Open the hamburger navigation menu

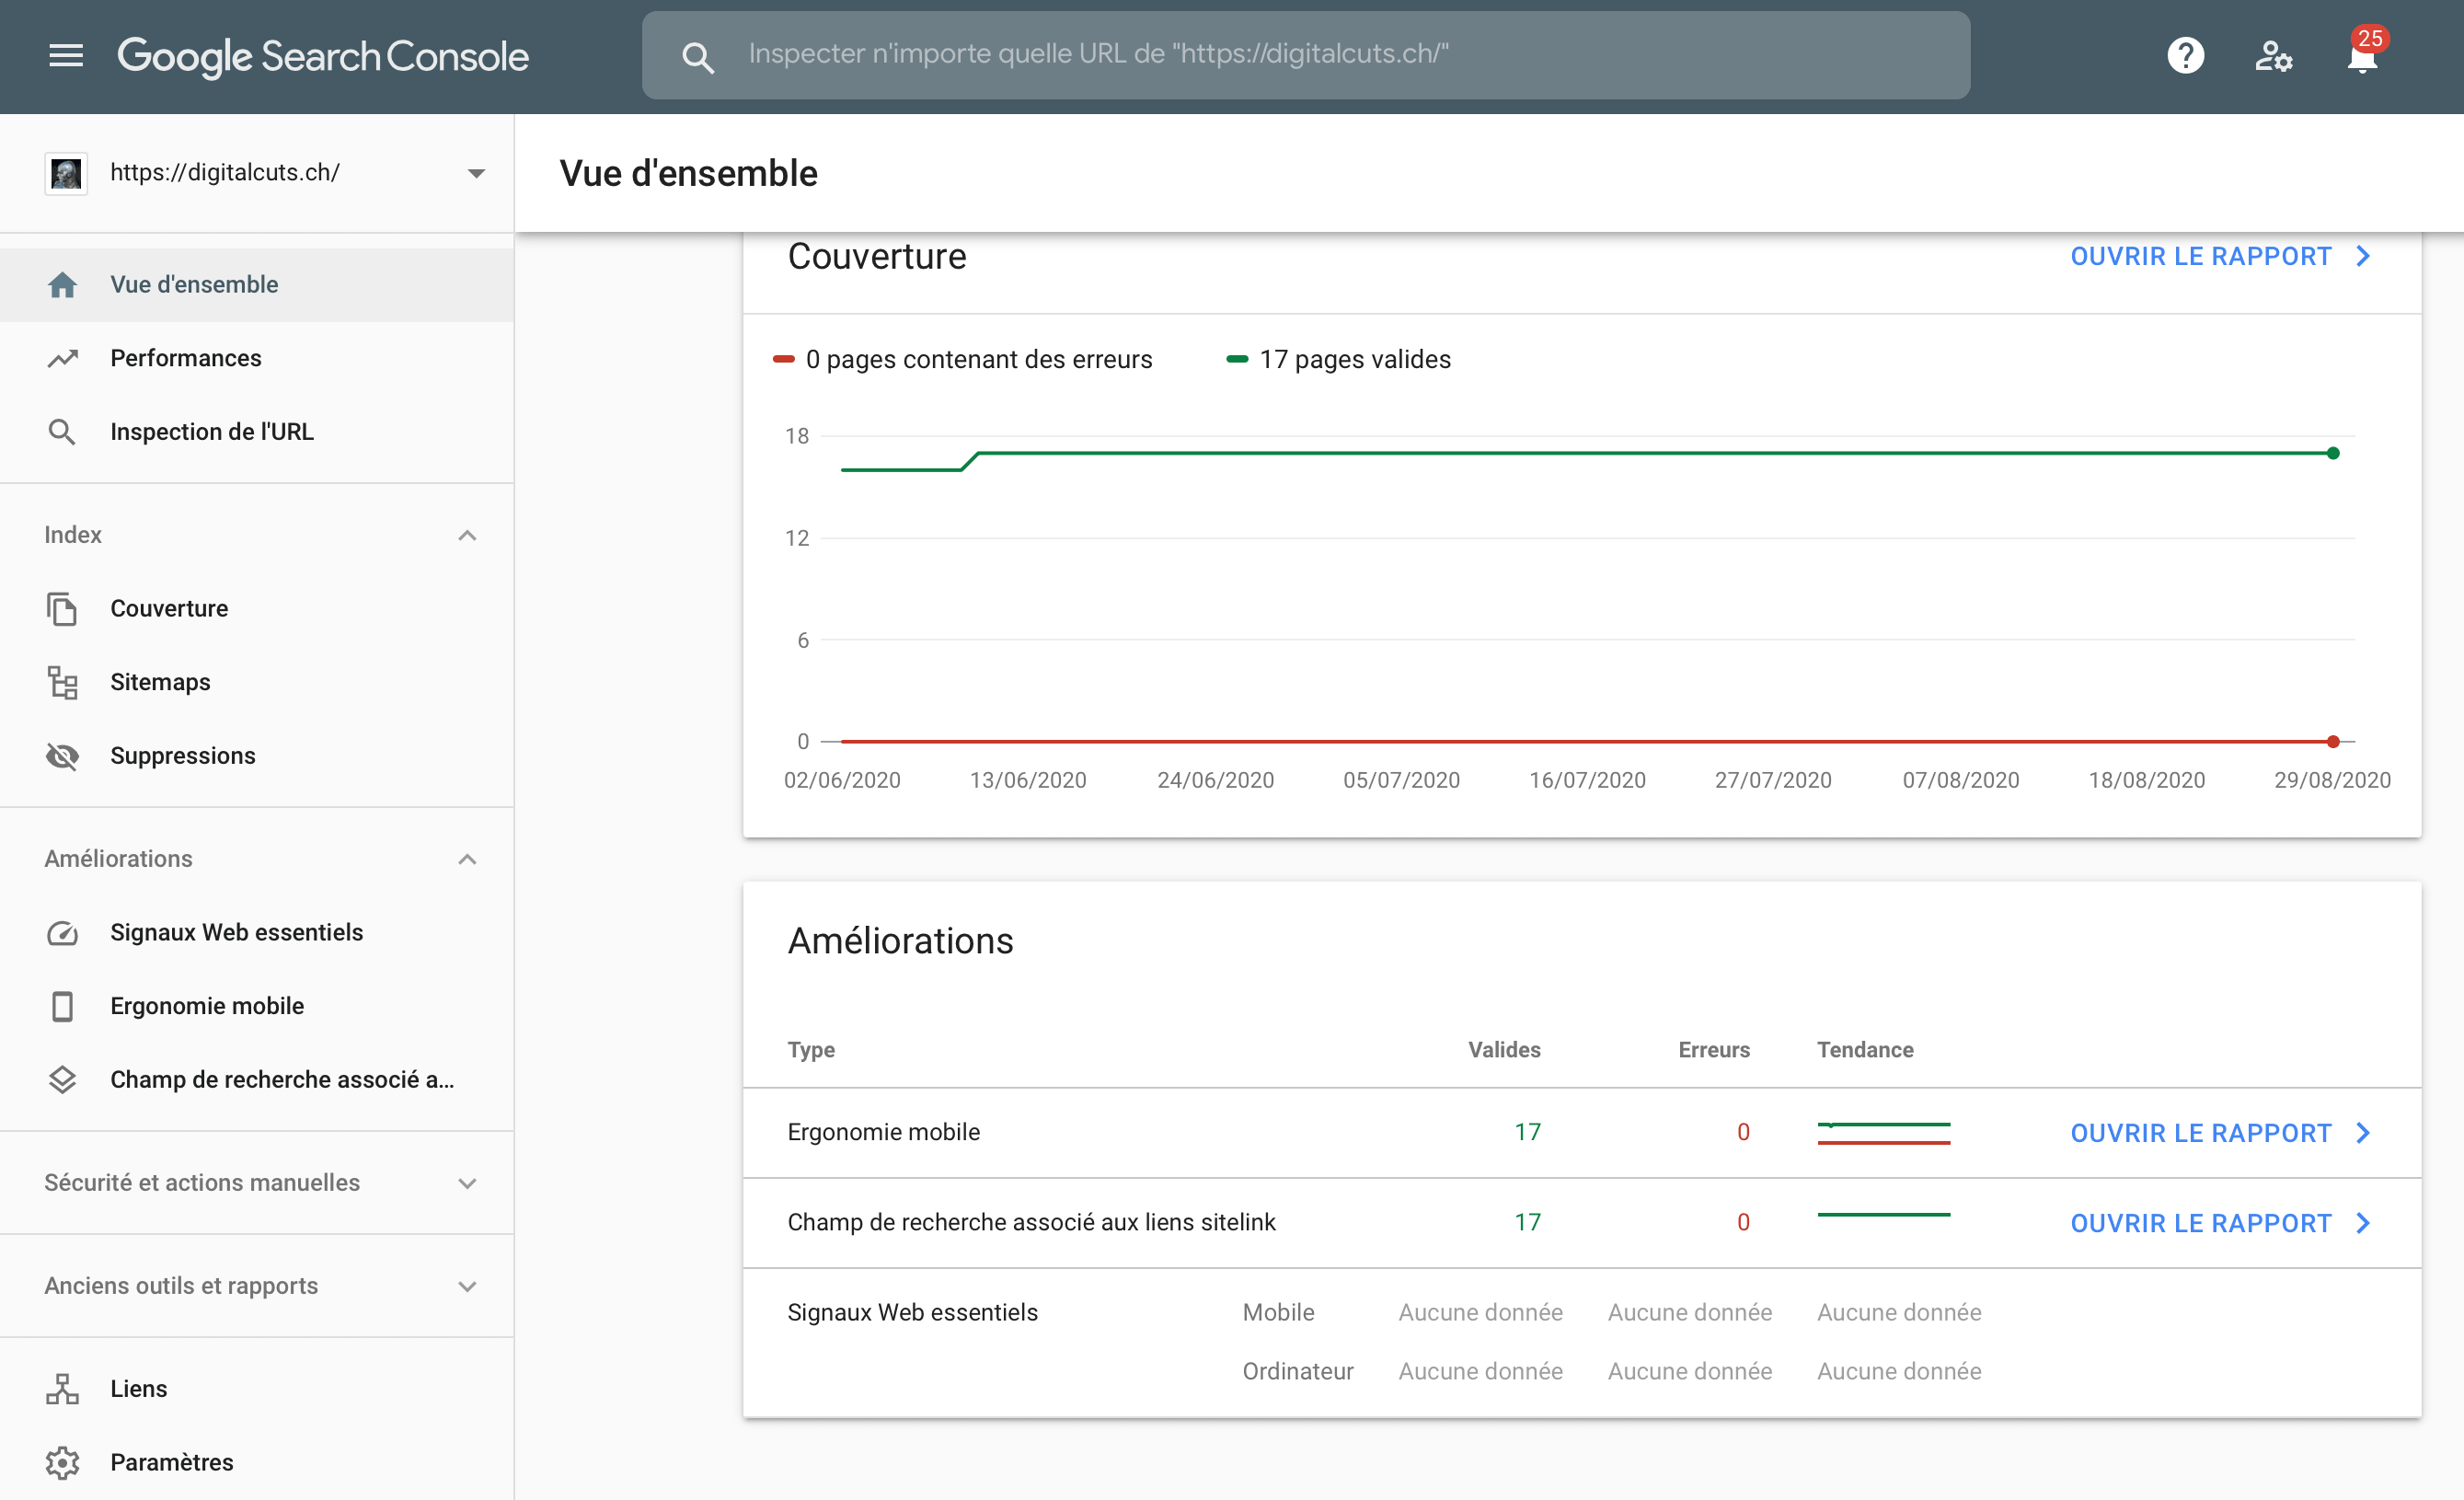point(66,56)
